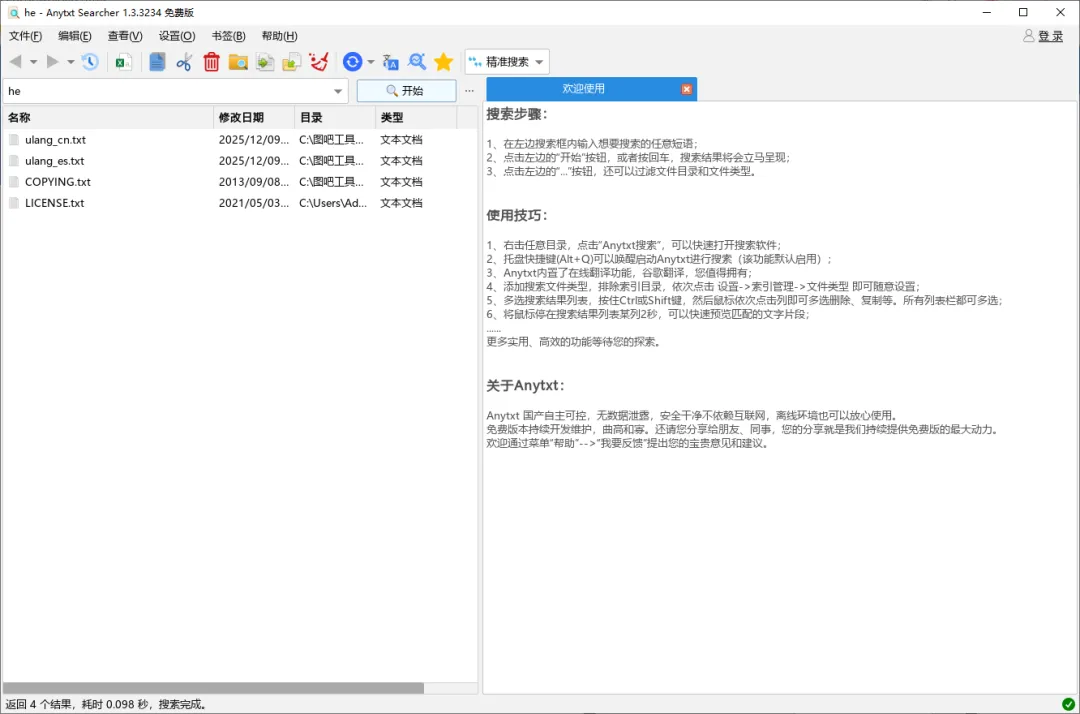This screenshot has height=714, width=1080.
Task: Click the status text 返回 4 个结果
Action: (x=39, y=704)
